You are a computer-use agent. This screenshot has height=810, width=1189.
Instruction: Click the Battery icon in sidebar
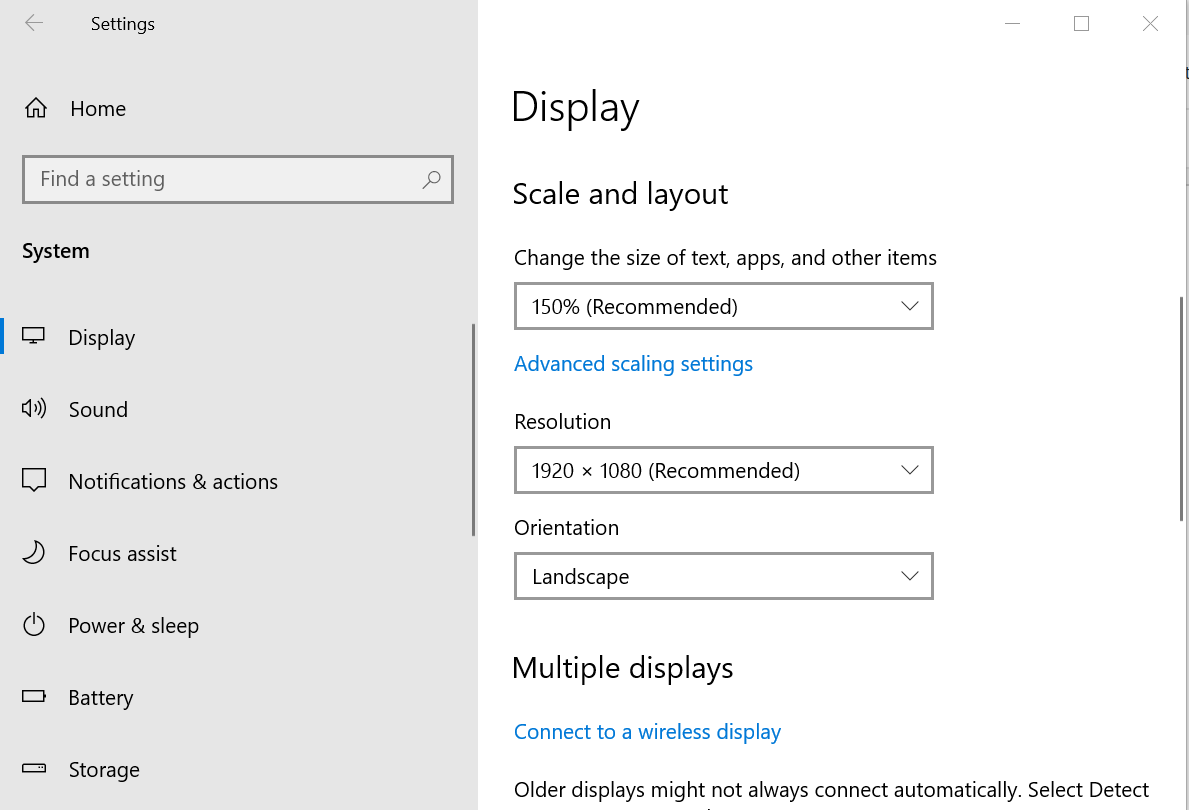(34, 697)
